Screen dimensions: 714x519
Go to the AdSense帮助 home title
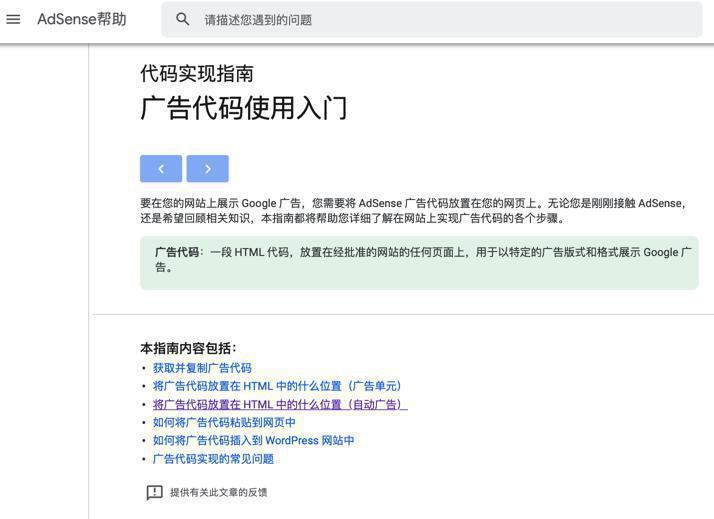pos(82,19)
